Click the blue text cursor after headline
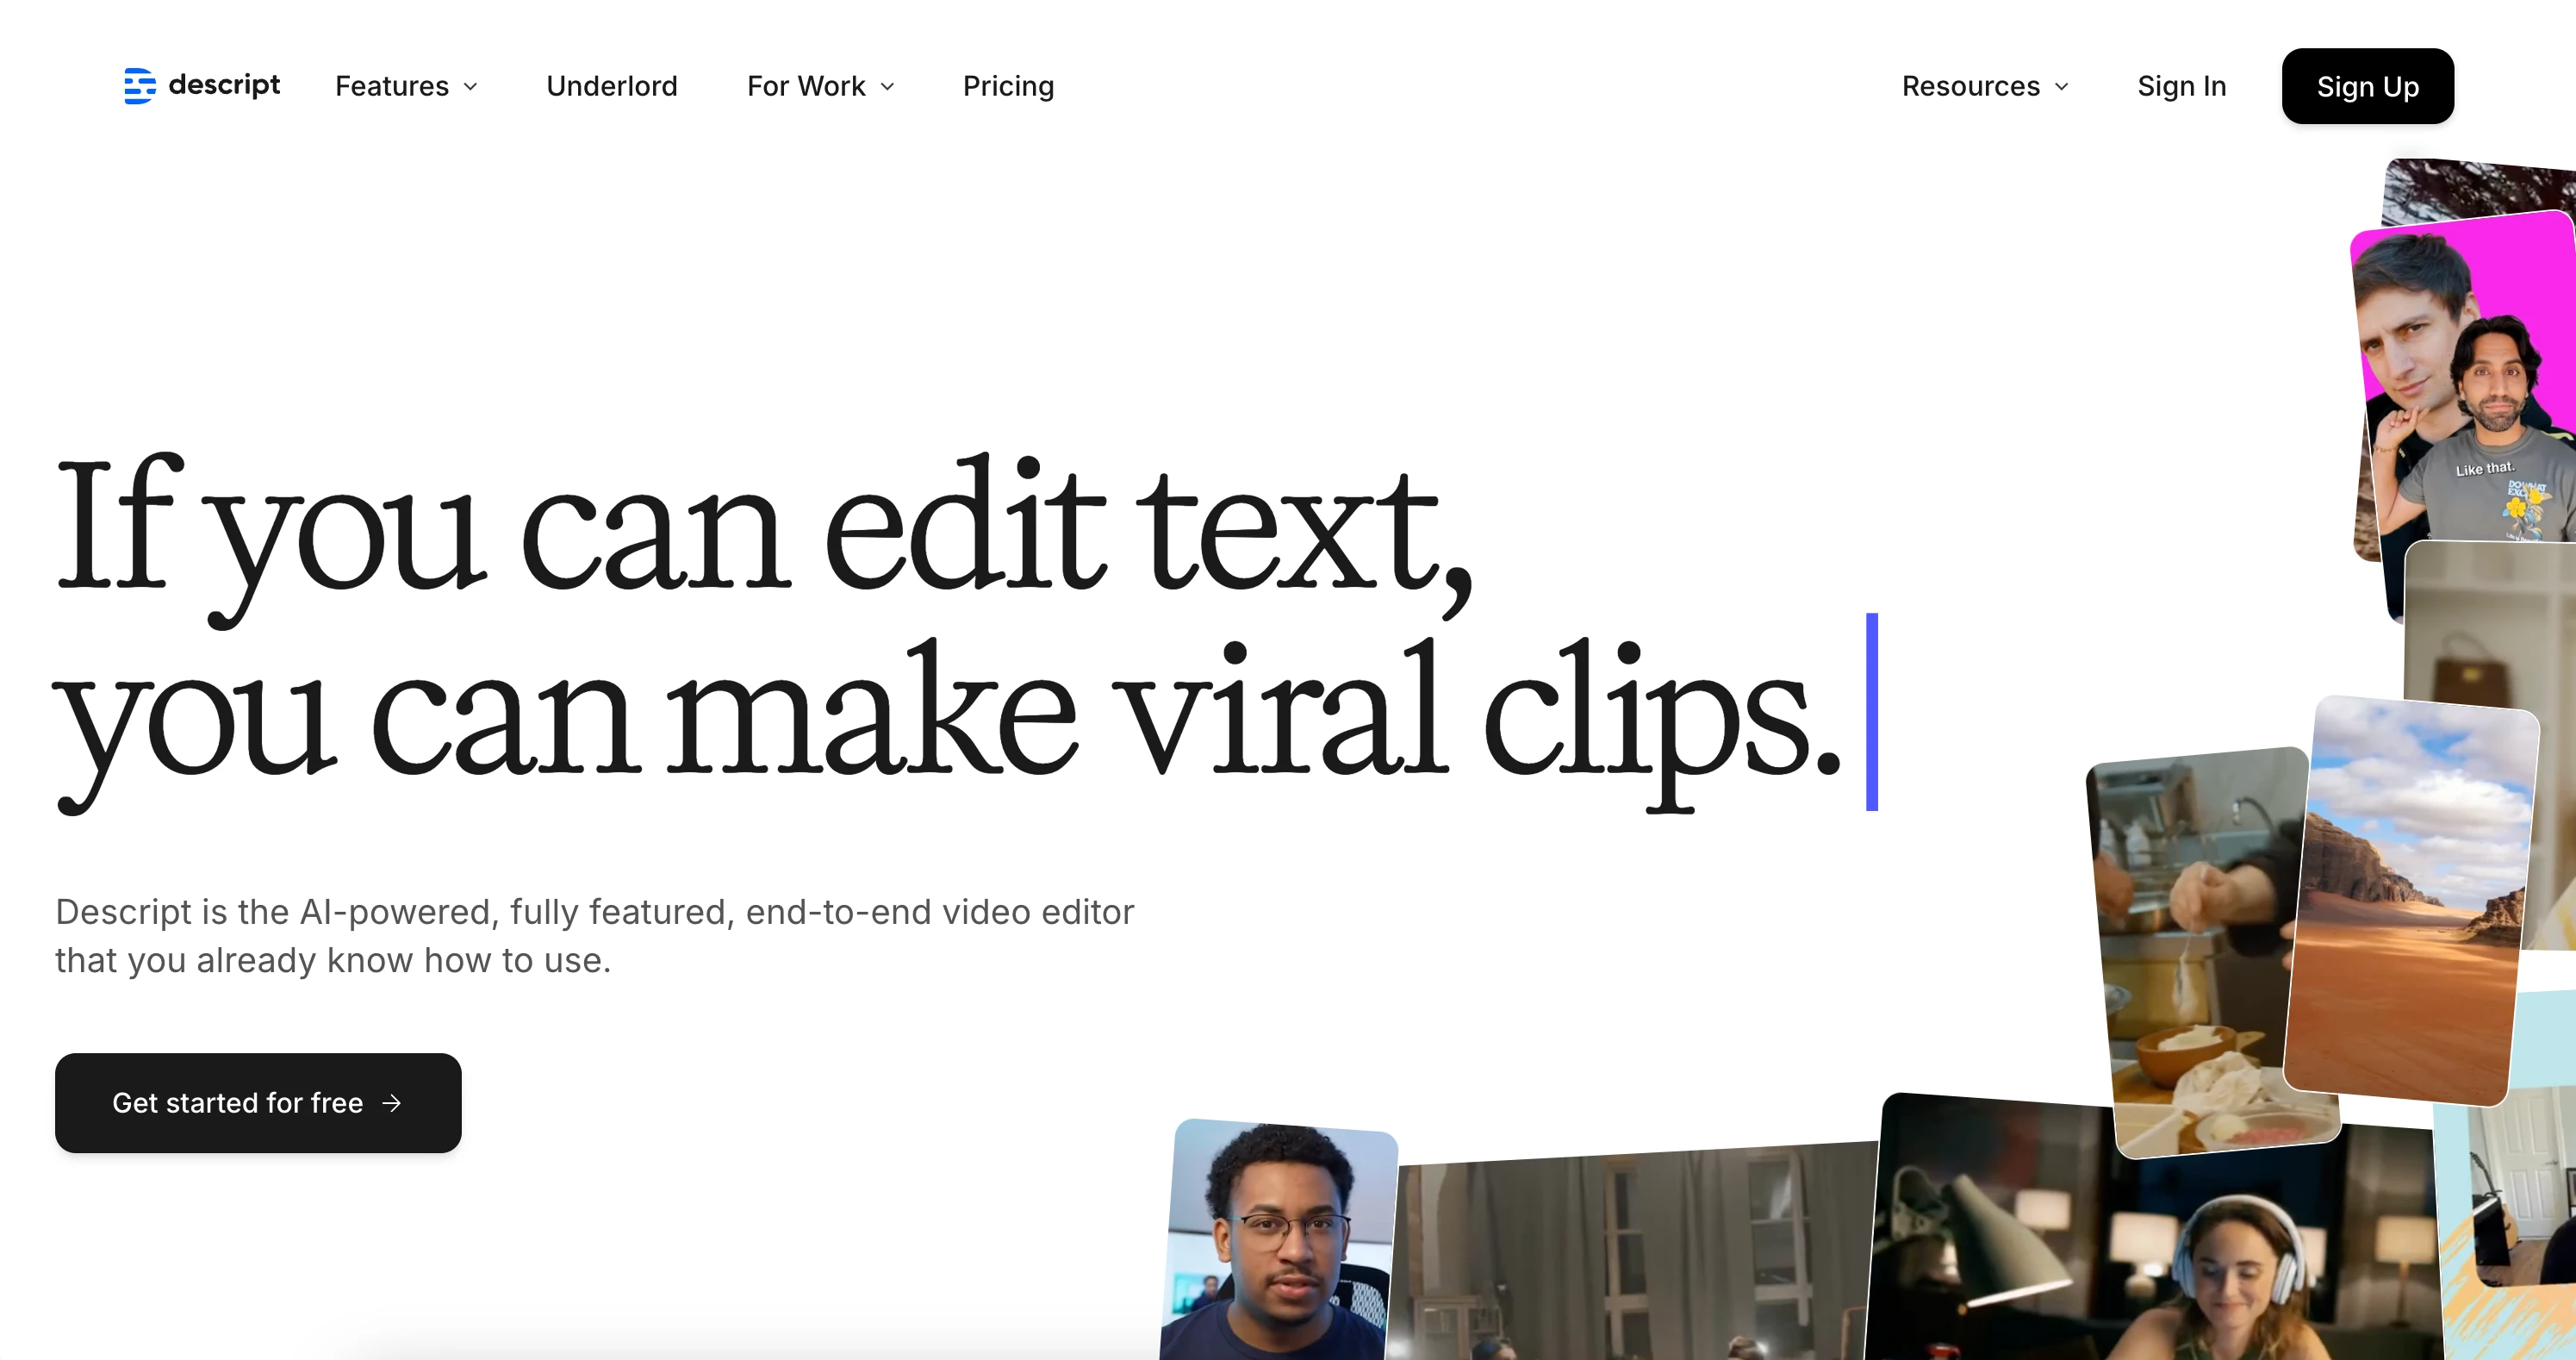2576x1360 pixels. click(x=1871, y=711)
